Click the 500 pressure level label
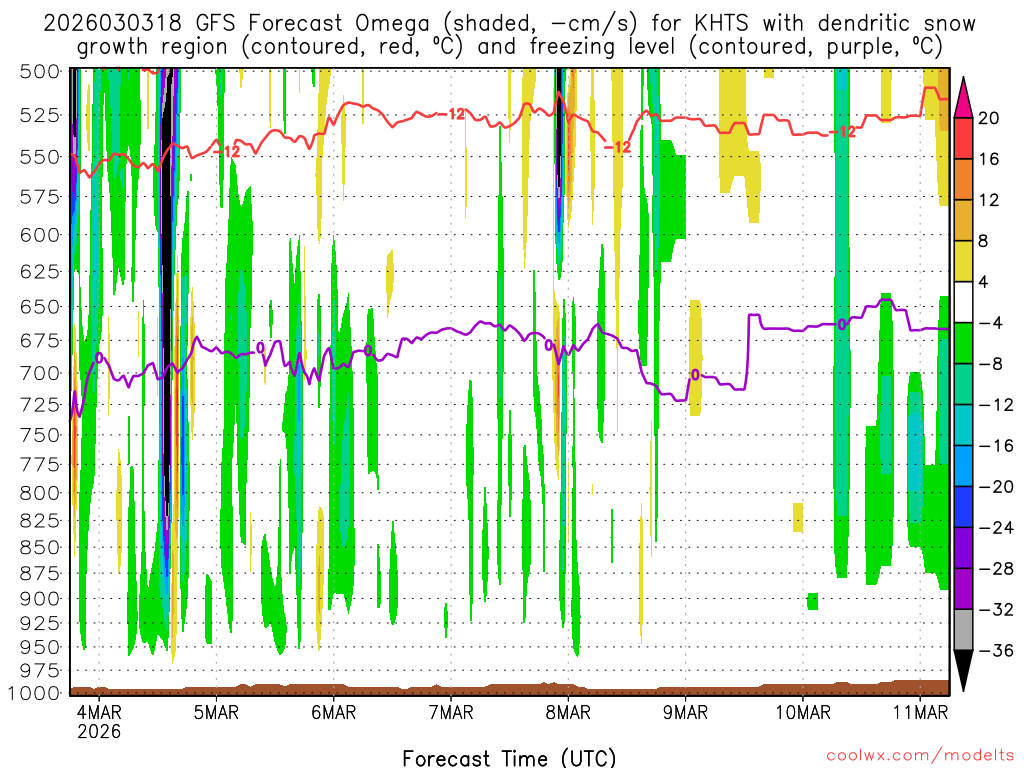 click(x=40, y=71)
